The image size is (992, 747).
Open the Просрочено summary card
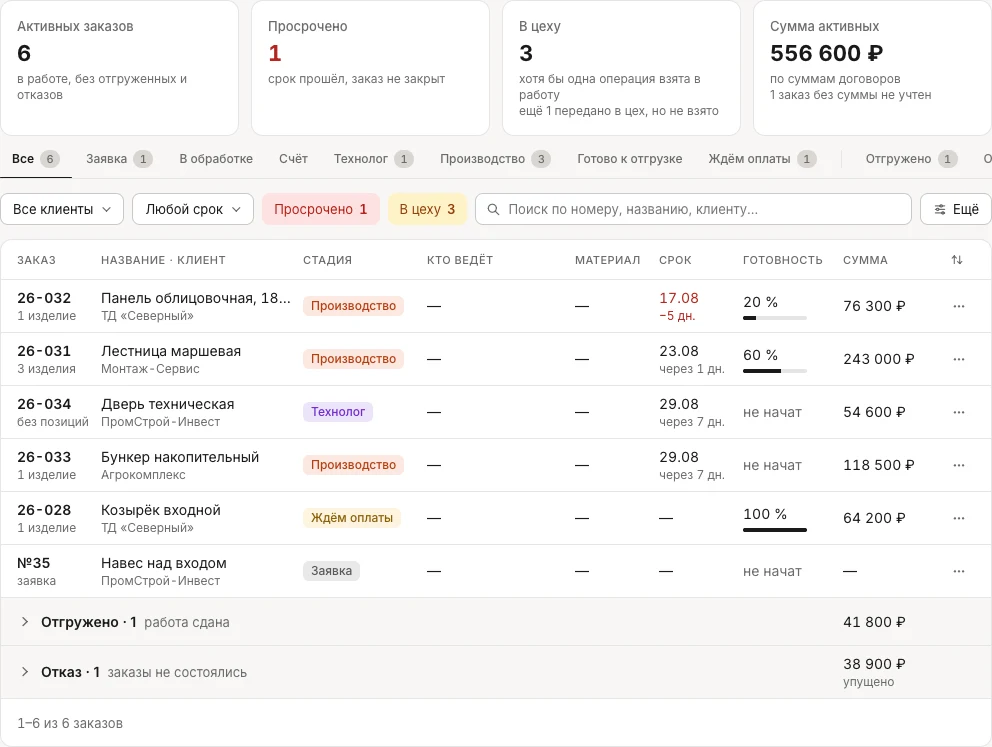pyautogui.click(x=370, y=68)
